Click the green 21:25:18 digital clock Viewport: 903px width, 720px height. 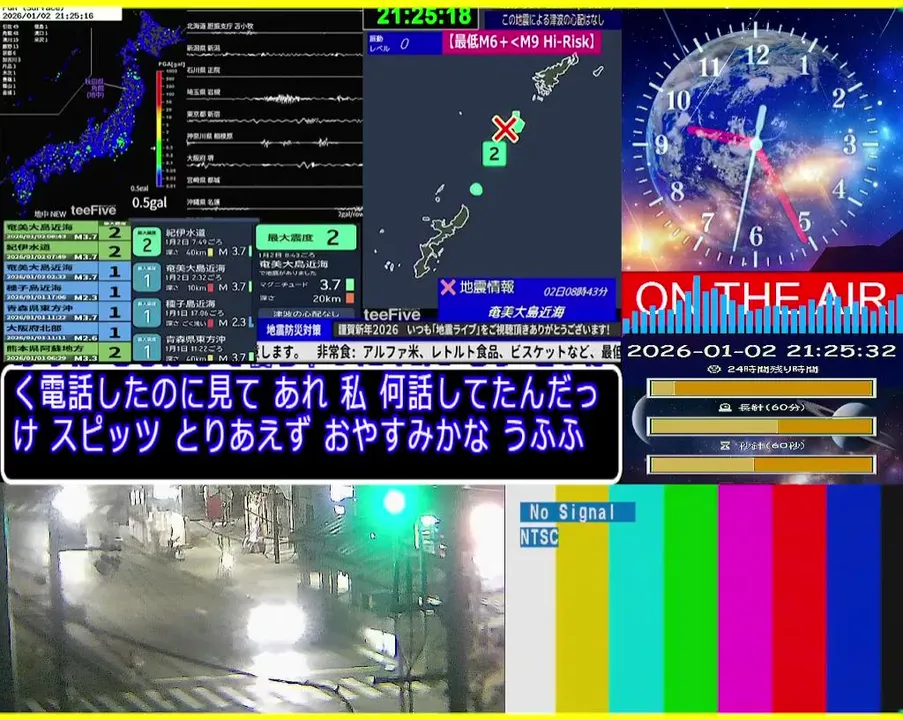(x=423, y=17)
